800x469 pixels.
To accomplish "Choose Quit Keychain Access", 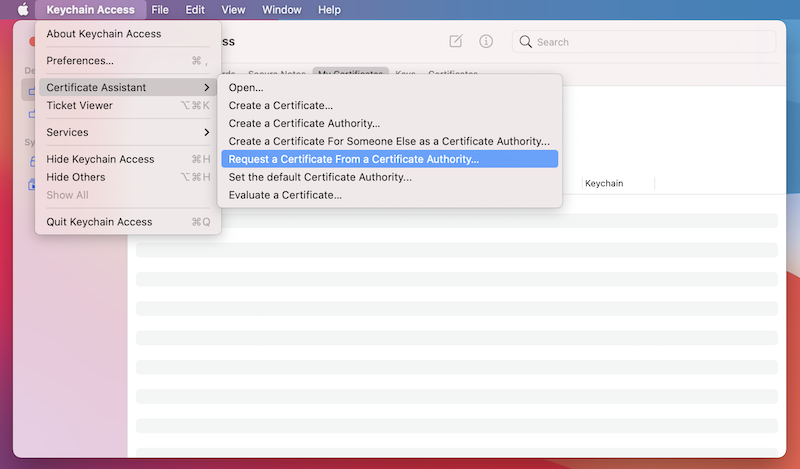I will point(128,222).
